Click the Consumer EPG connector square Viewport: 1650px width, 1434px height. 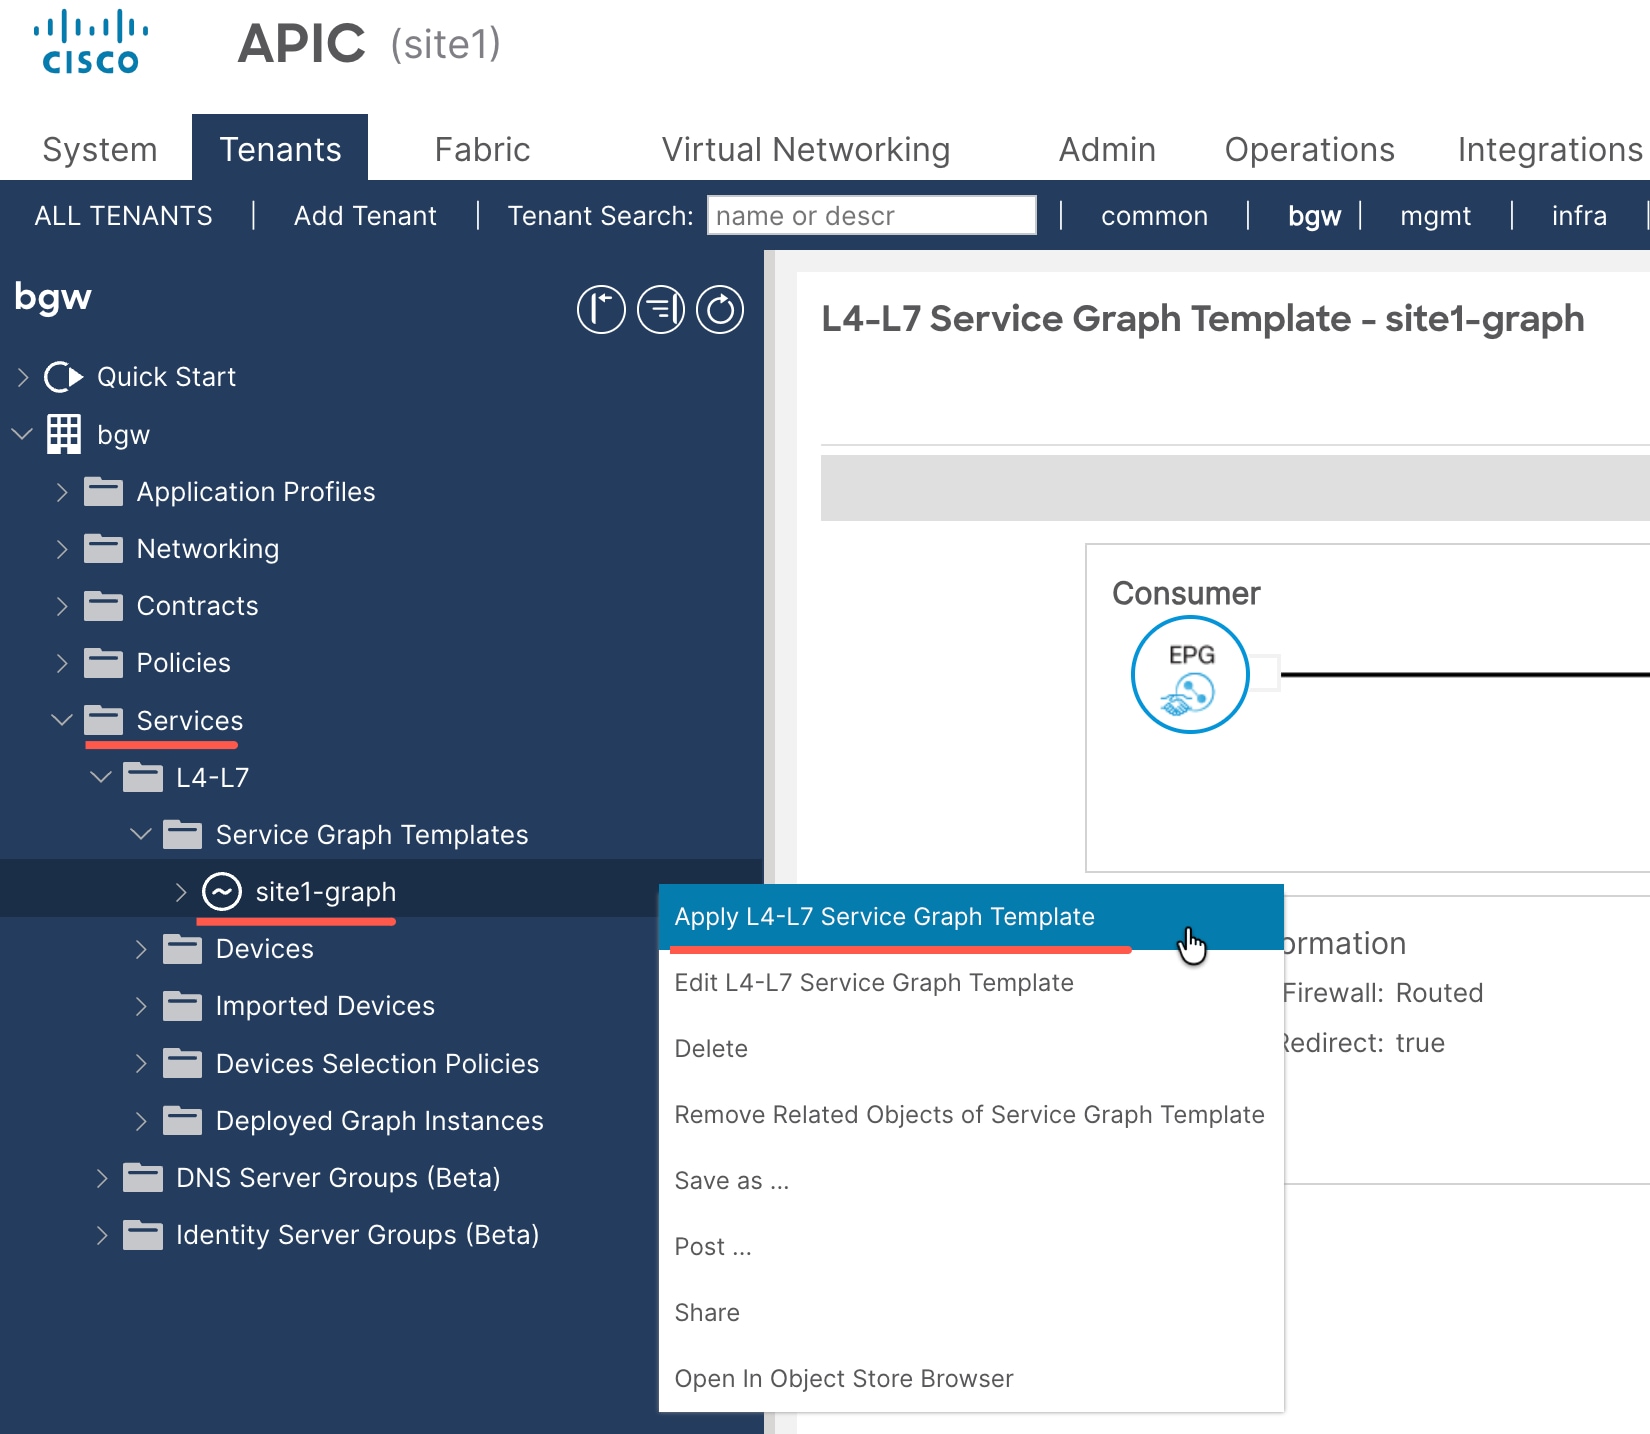coord(1265,673)
